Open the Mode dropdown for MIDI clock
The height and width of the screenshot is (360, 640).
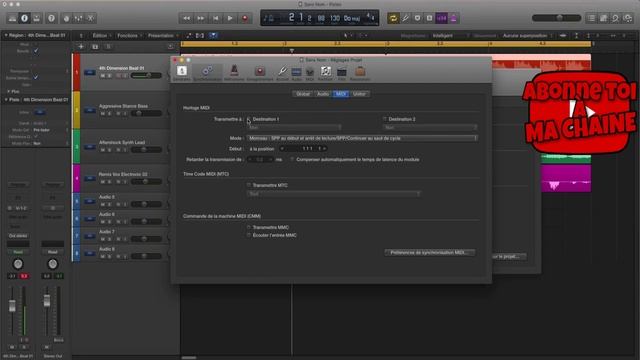pyautogui.click(x=362, y=138)
